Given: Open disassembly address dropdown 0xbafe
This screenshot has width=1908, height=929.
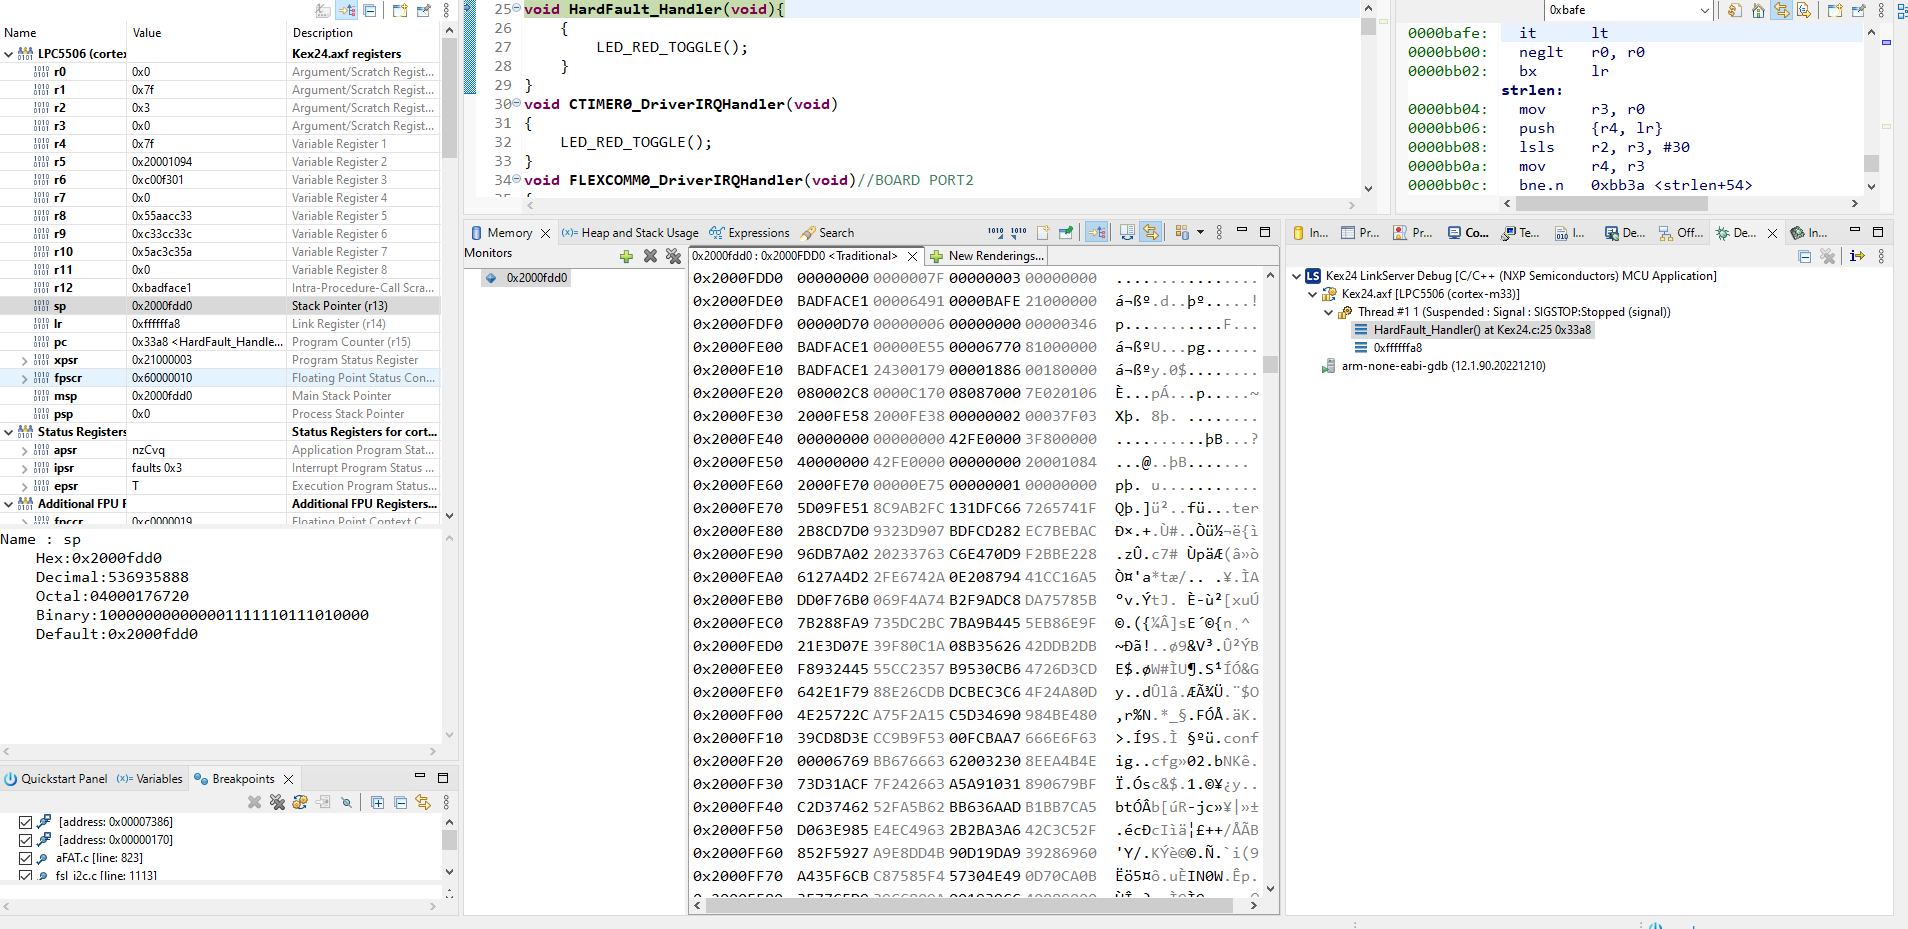Looking at the screenshot, I should click(x=1705, y=10).
